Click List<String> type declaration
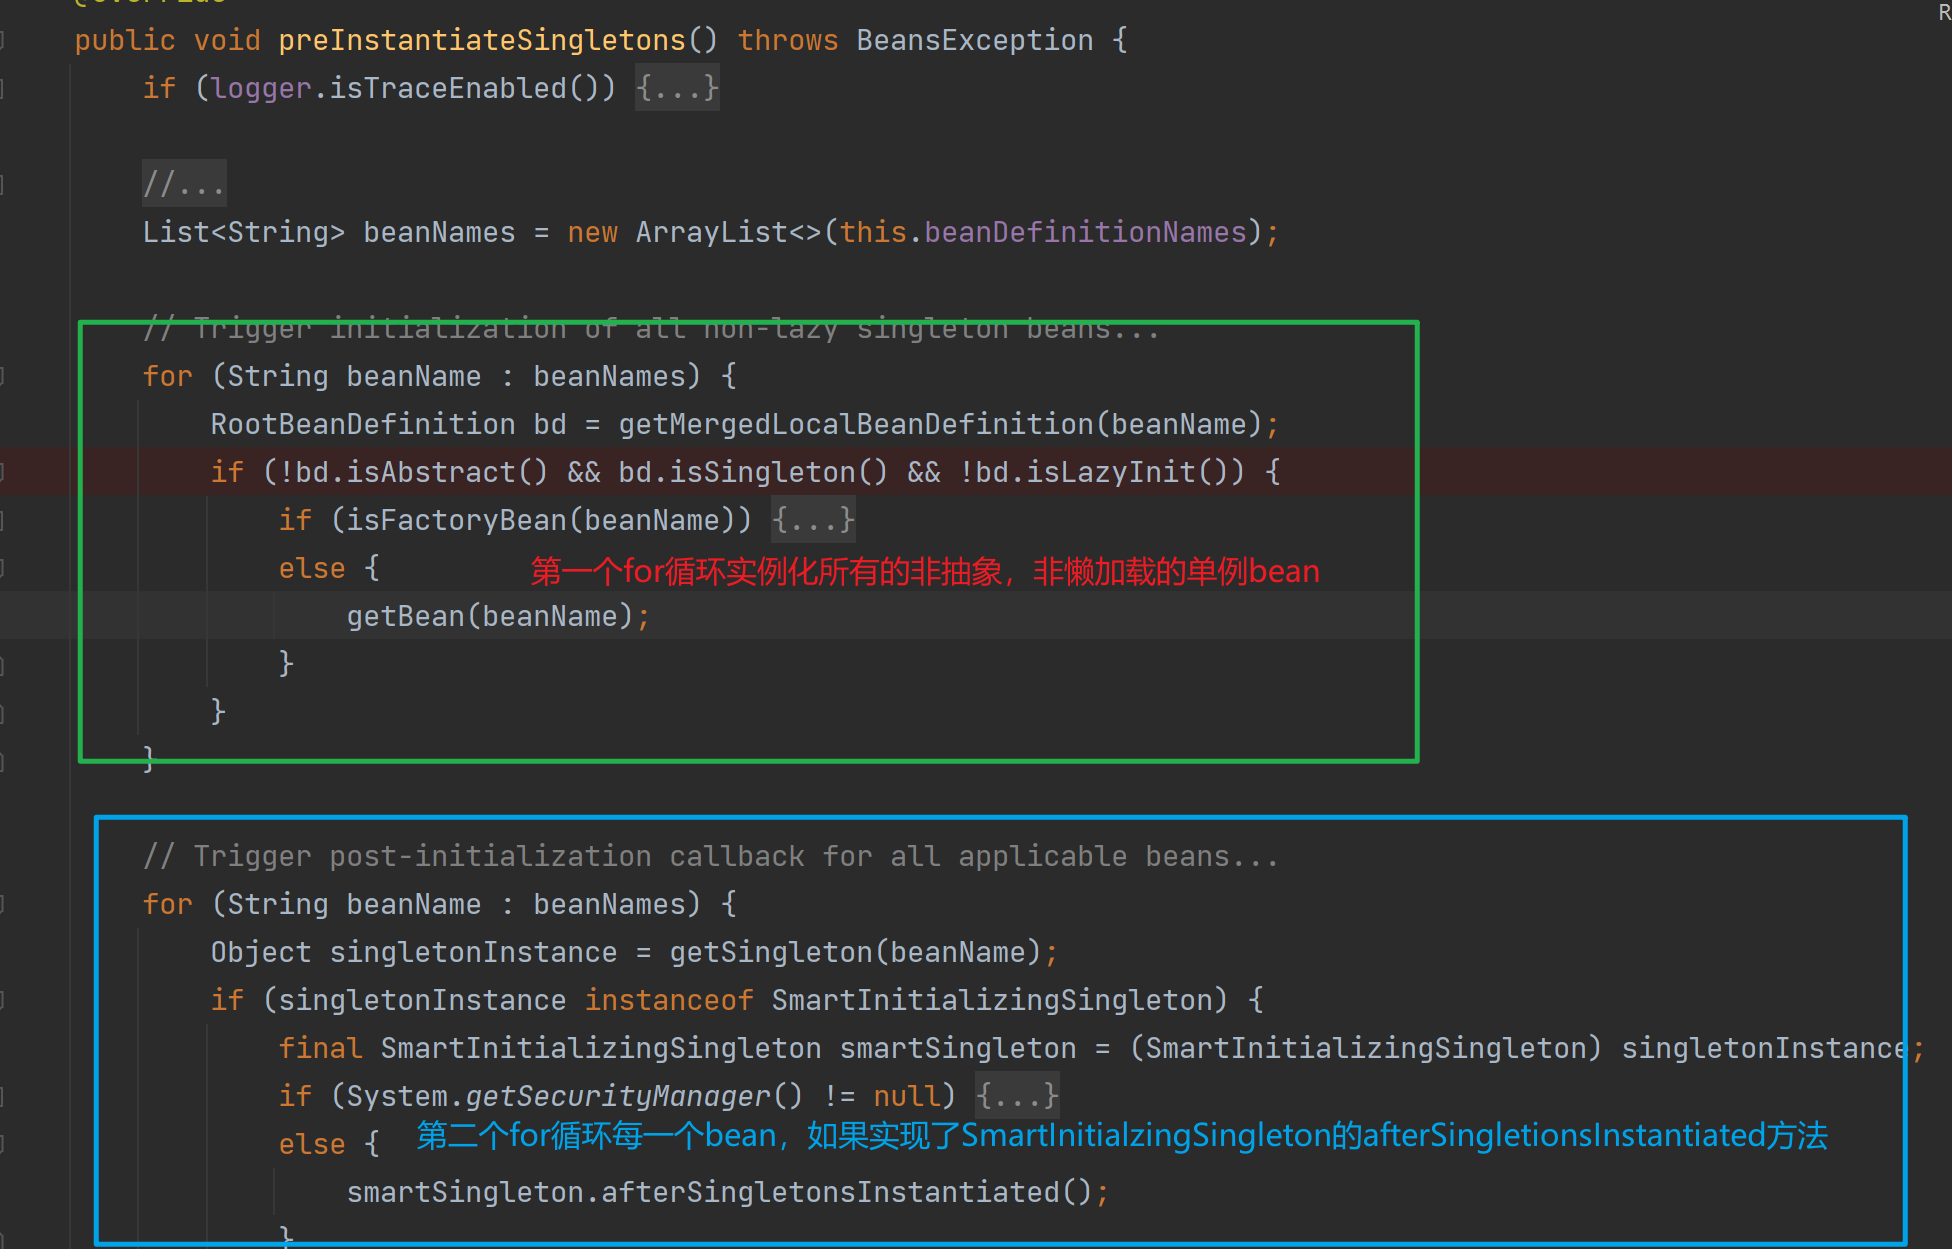This screenshot has width=1952, height=1249. (x=244, y=232)
